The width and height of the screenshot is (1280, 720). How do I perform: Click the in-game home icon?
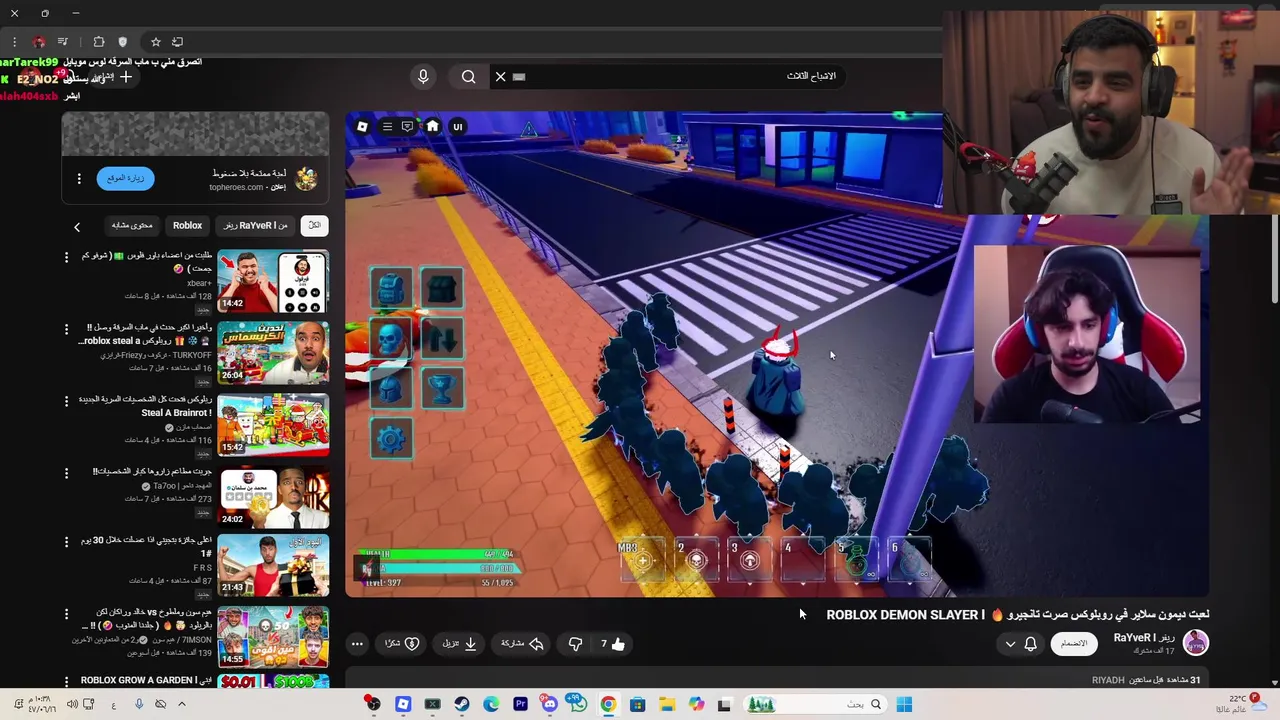pyautogui.click(x=432, y=127)
